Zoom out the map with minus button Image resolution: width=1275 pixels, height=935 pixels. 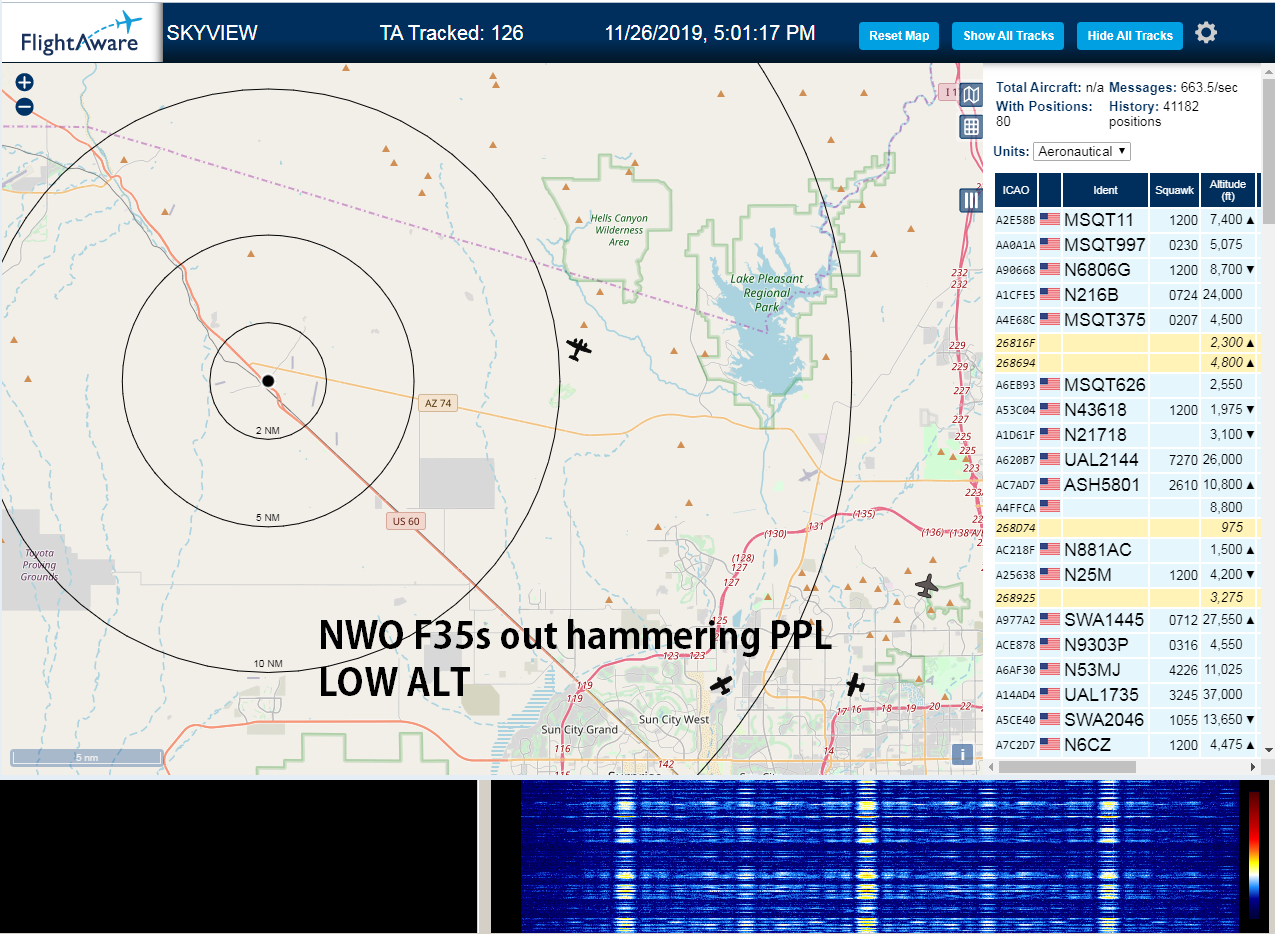pyautogui.click(x=25, y=106)
